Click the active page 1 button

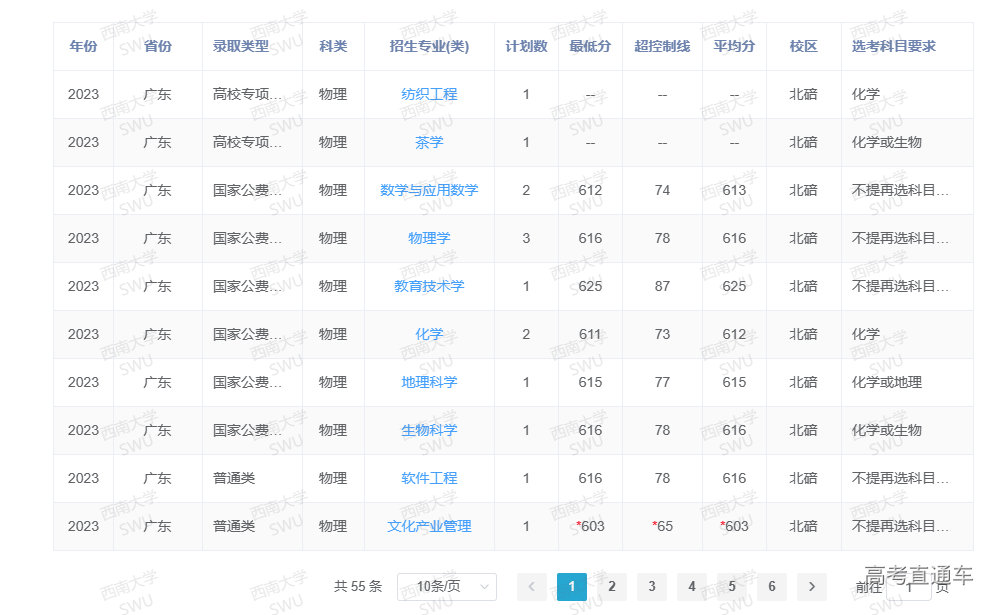[572, 587]
